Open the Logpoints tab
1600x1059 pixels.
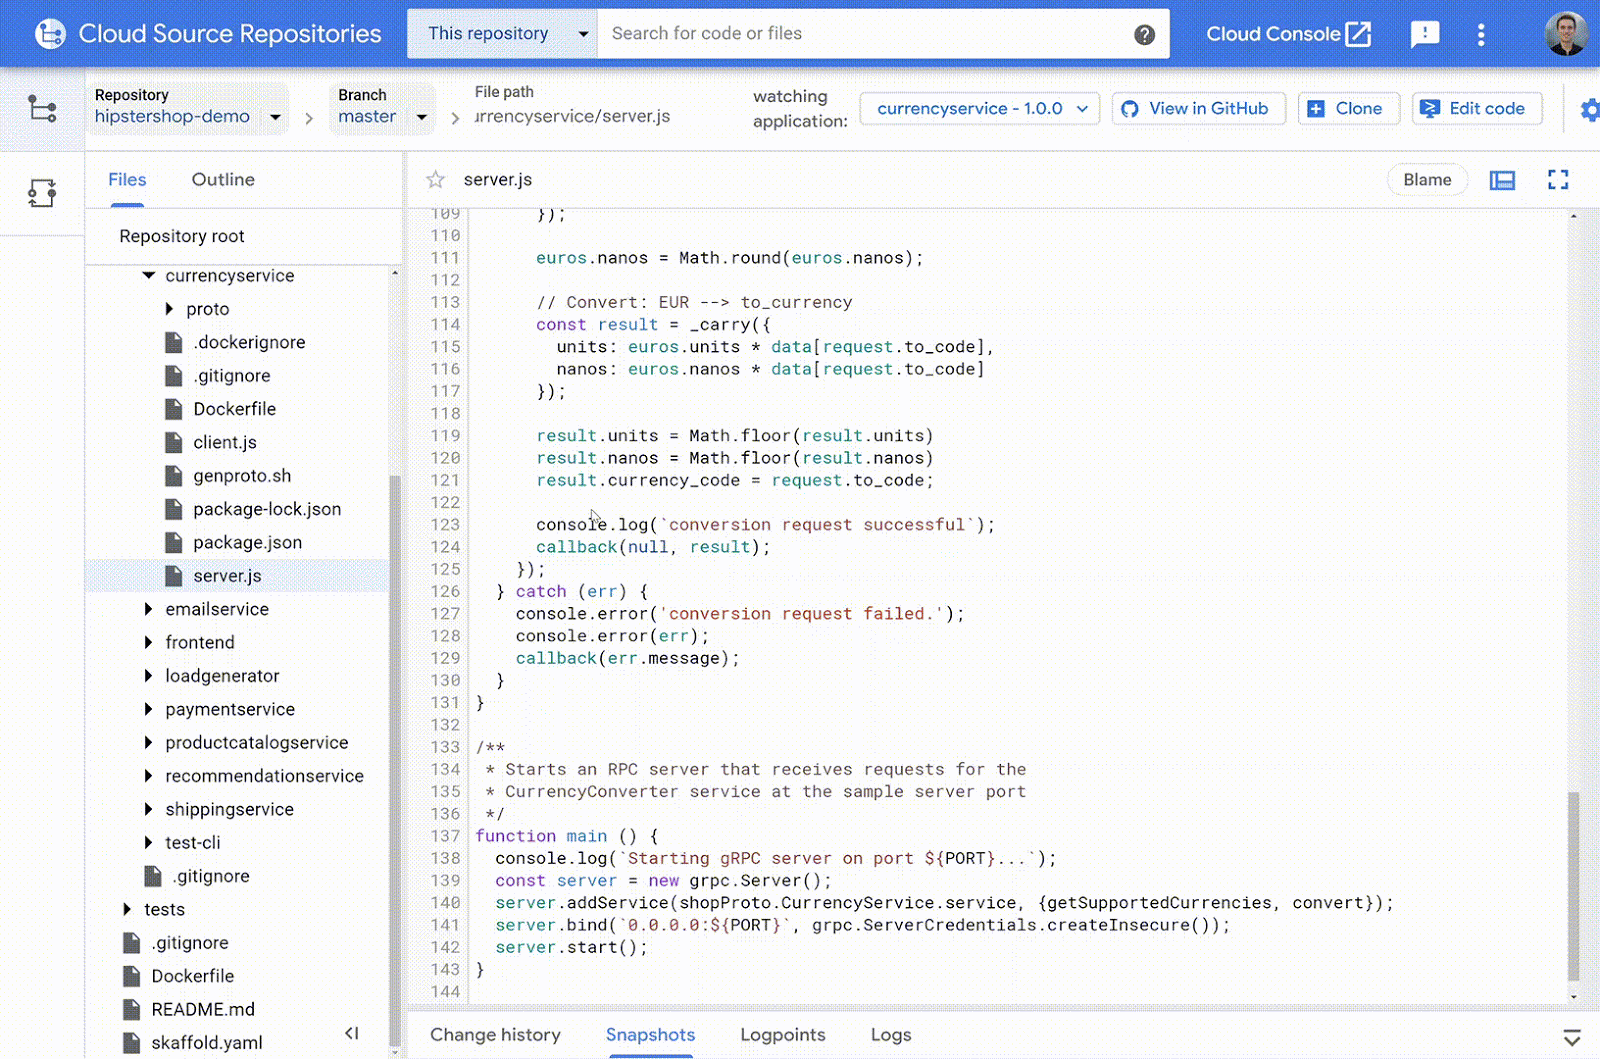(x=783, y=1035)
